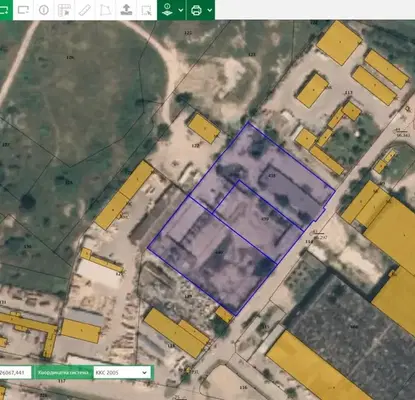Screen dimensions: 415x400
Task: Expand the print options dropdown arrow
Action: tap(210, 10)
